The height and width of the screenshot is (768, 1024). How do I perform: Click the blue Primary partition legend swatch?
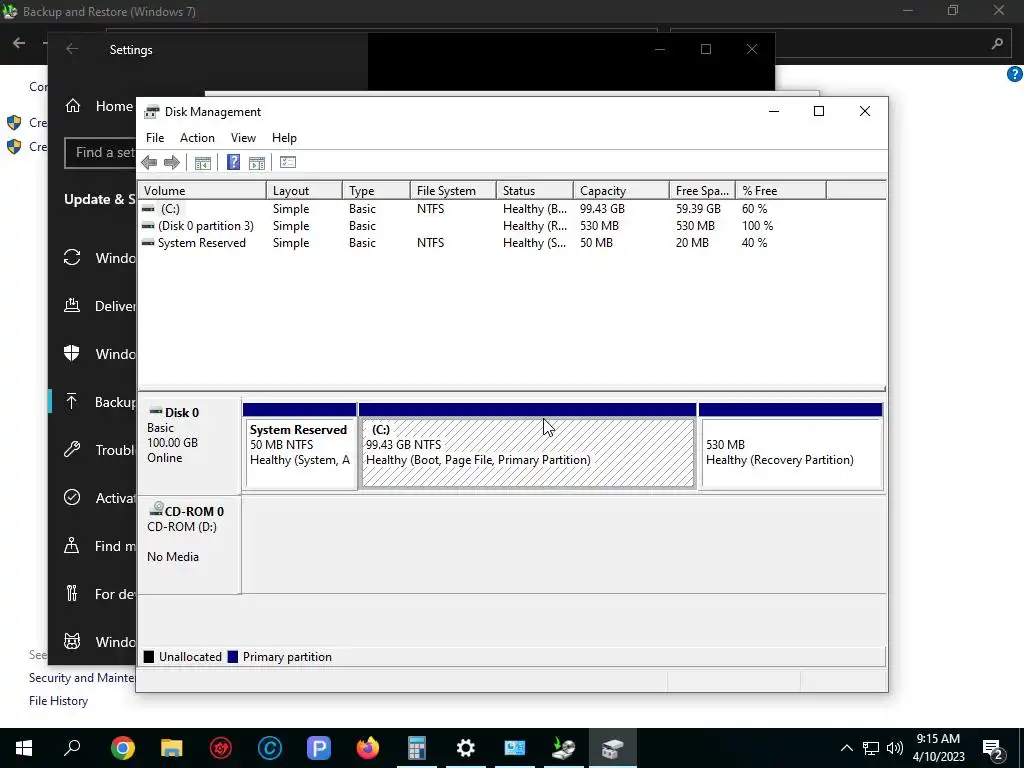(x=232, y=657)
